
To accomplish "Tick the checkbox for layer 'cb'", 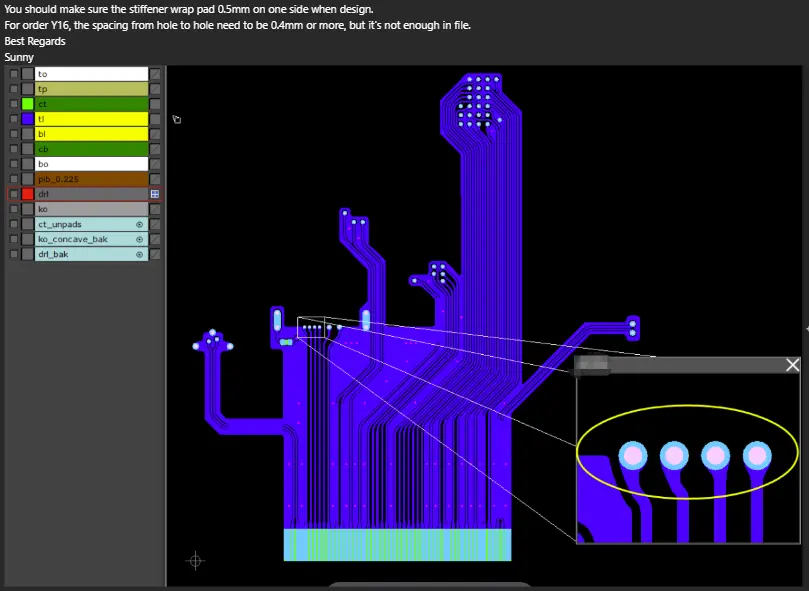I will [x=14, y=149].
